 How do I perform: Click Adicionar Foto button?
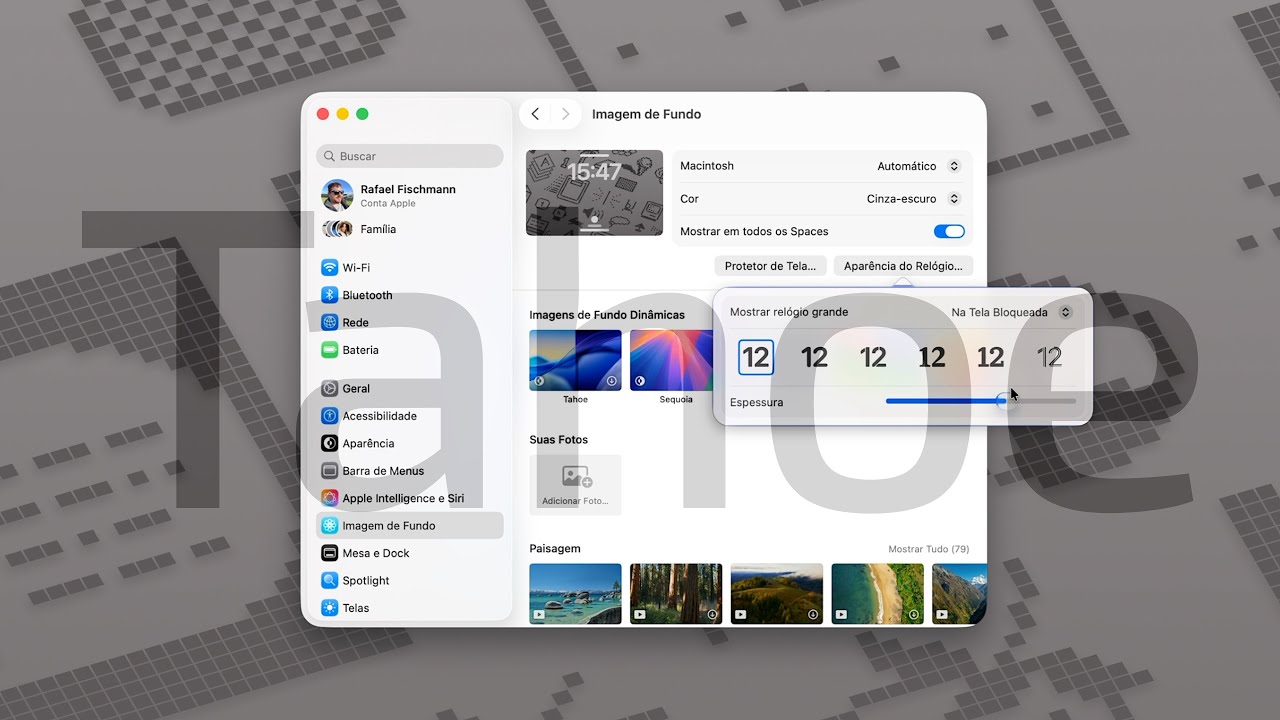coord(575,485)
